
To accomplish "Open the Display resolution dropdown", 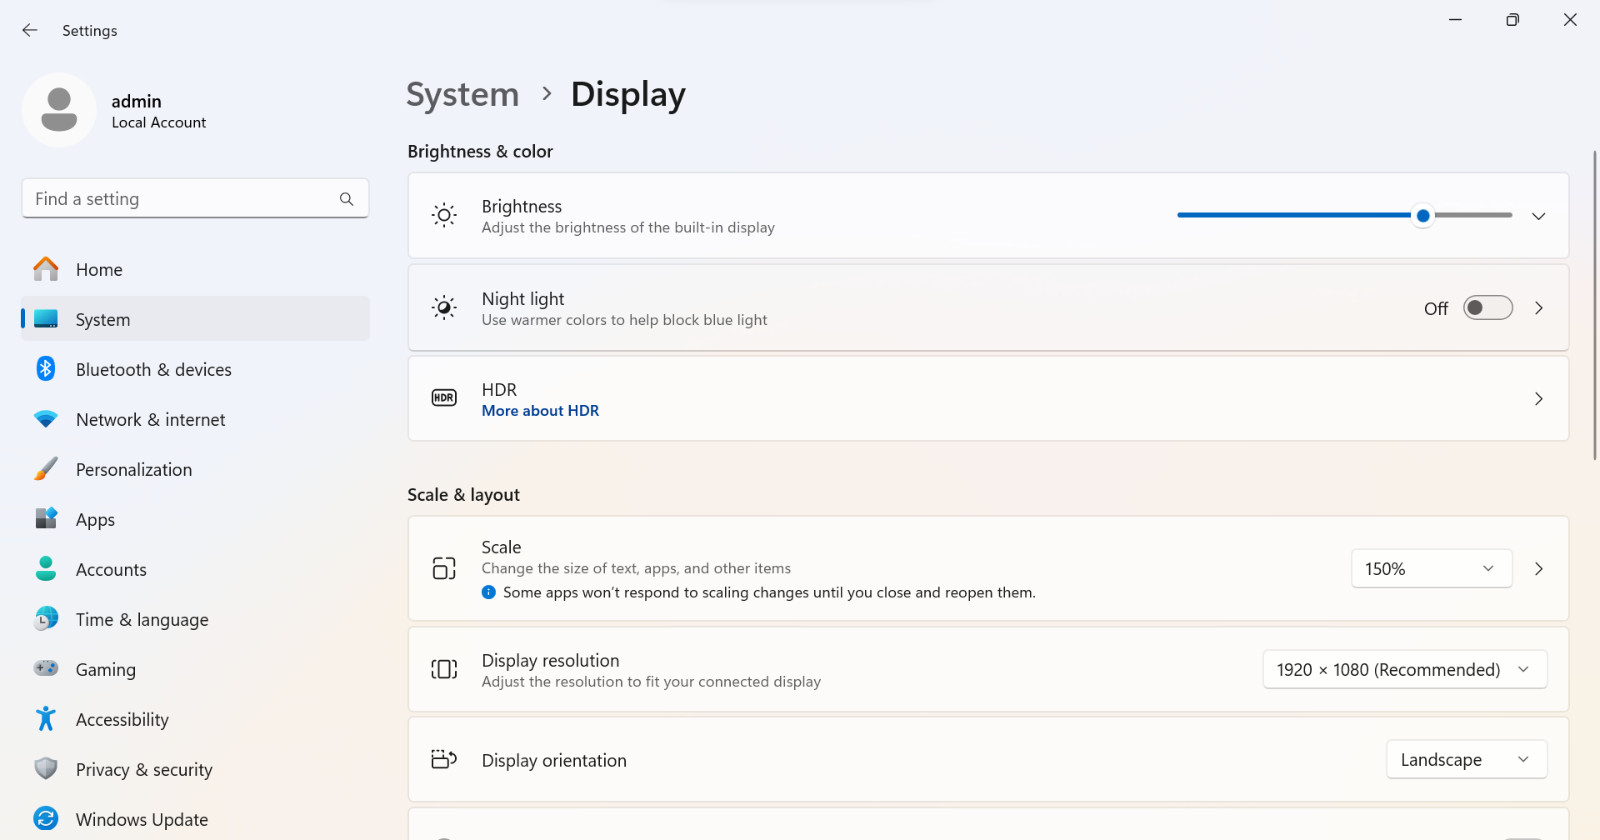I will 1404,669.
